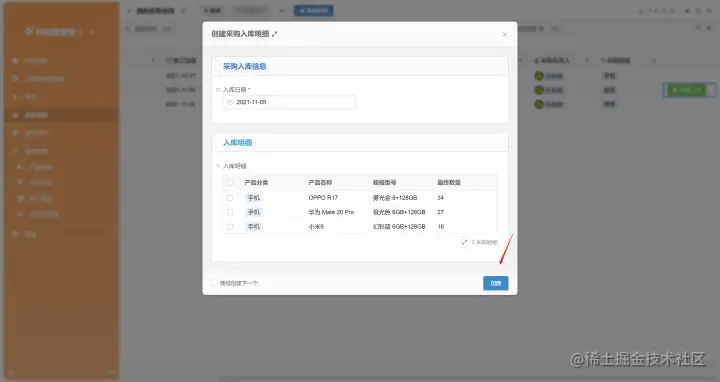The height and width of the screenshot is (382, 720).
Task: Close the 创建采购入库明细 dialog
Action: pyautogui.click(x=505, y=34)
